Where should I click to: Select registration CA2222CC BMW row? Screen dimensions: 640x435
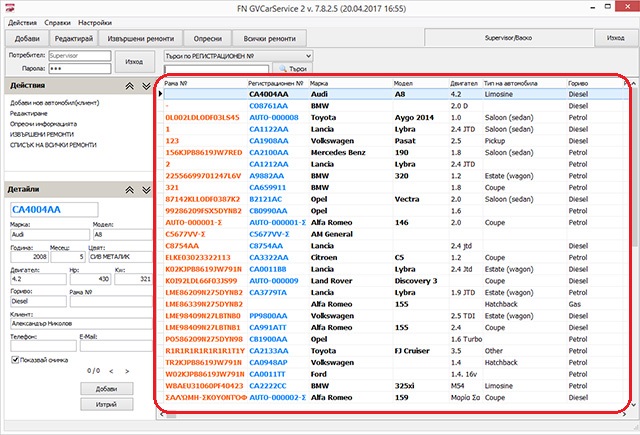tap(396, 386)
